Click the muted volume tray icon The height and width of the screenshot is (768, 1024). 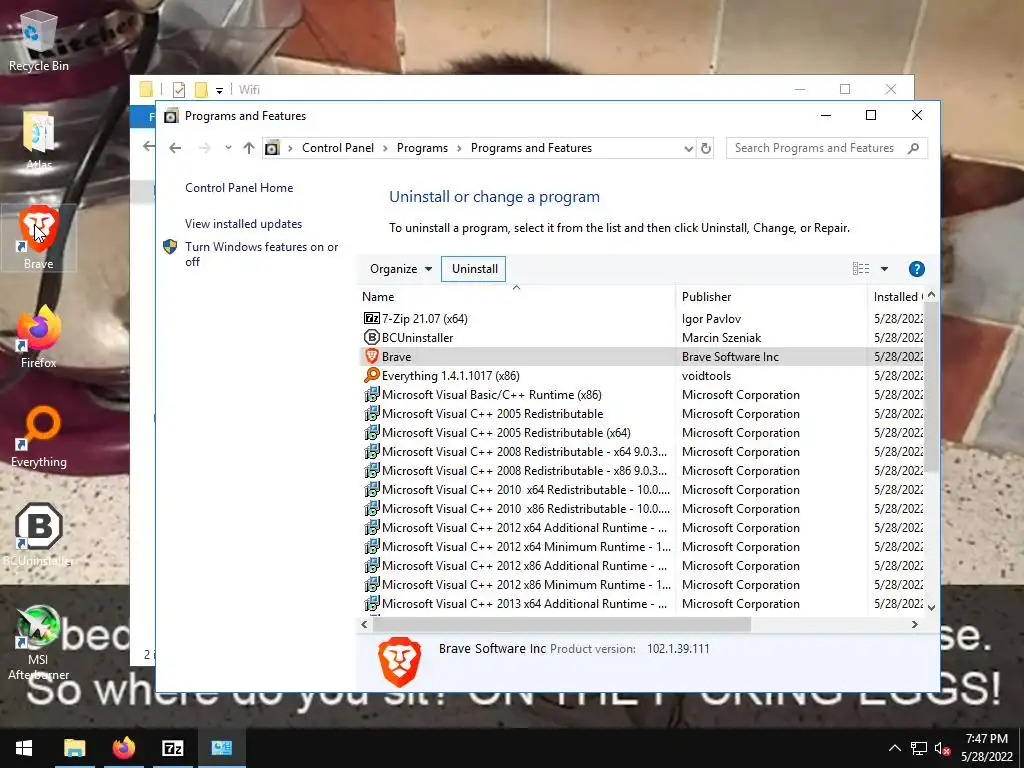coord(942,748)
